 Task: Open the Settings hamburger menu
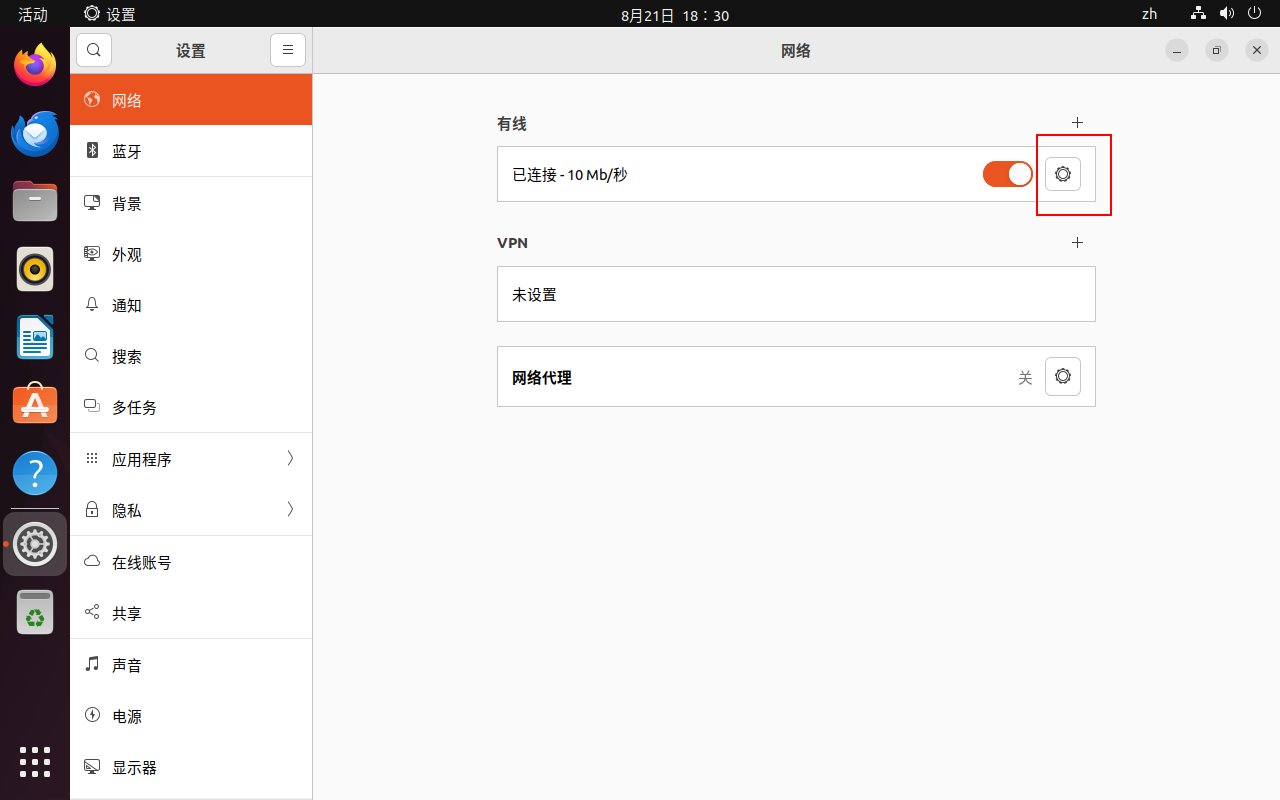(287, 50)
